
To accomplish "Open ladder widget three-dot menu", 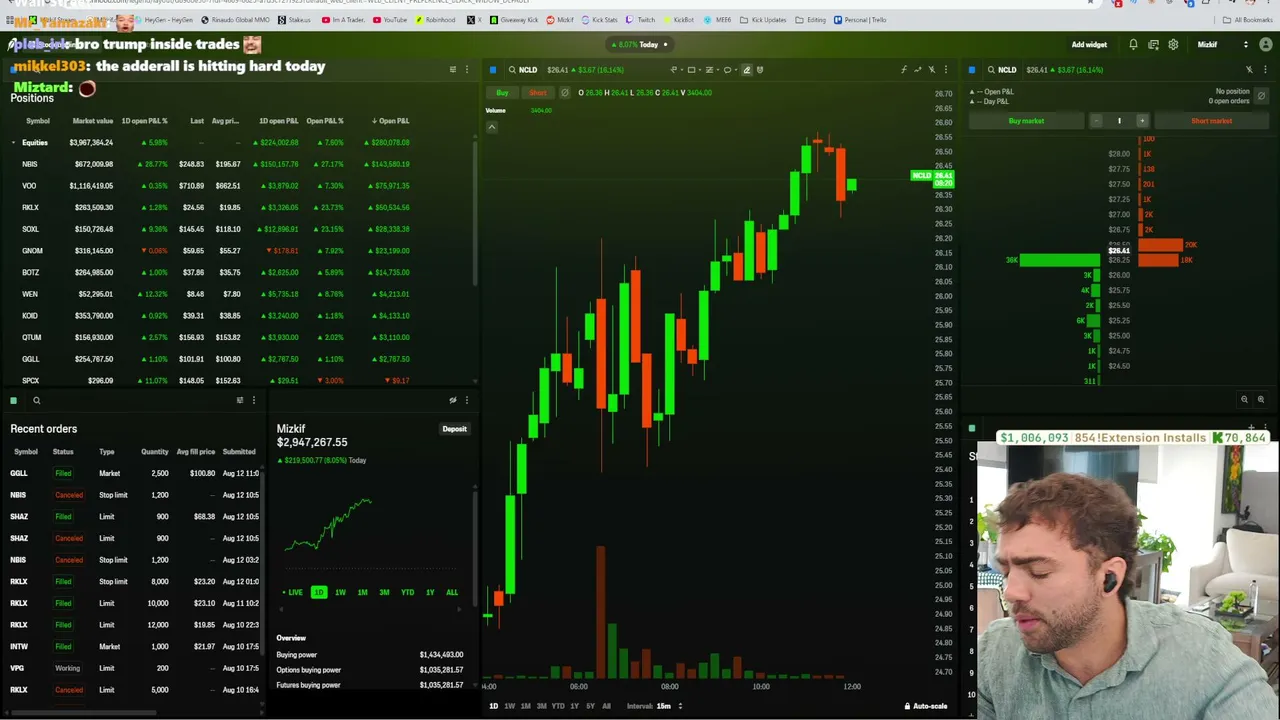I will 1263,70.
